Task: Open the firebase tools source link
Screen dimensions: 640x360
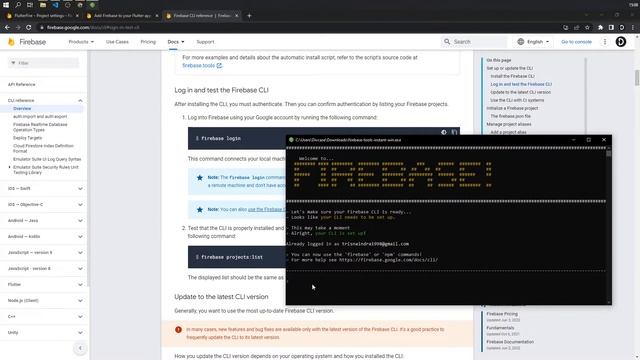Action: [x=198, y=65]
